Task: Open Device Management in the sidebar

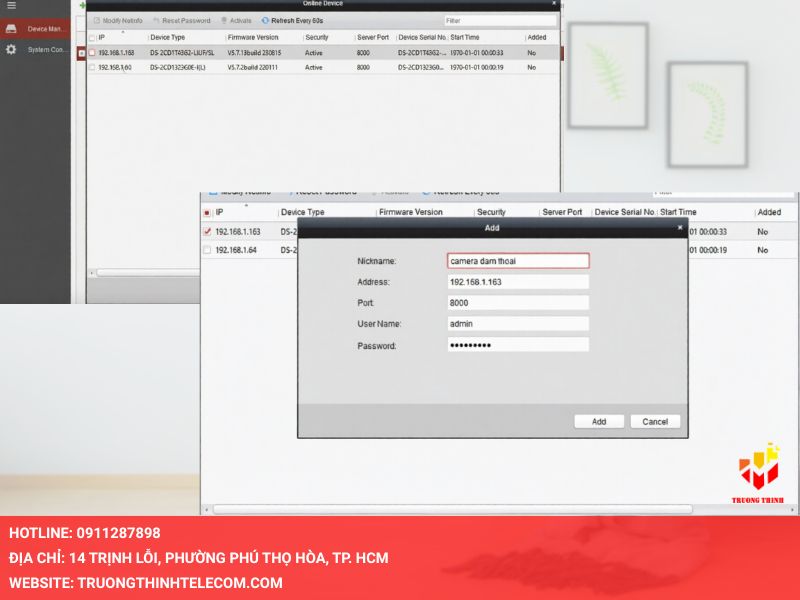Action: pos(35,29)
